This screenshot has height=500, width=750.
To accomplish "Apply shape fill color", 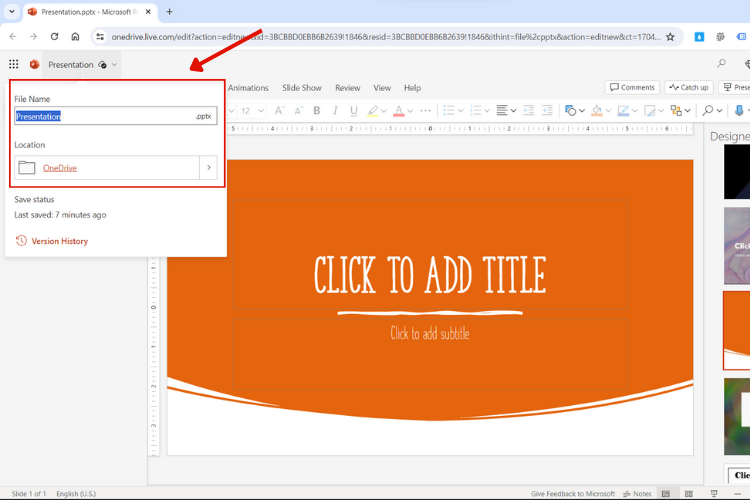I will pyautogui.click(x=597, y=111).
